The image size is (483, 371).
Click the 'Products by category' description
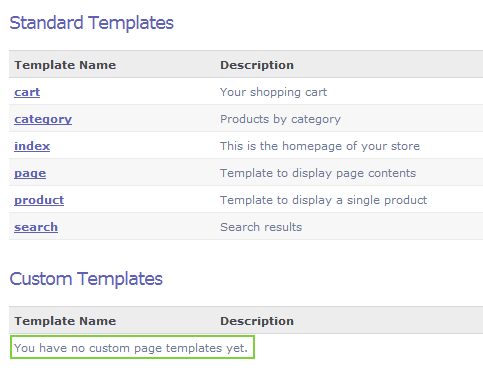tap(280, 119)
